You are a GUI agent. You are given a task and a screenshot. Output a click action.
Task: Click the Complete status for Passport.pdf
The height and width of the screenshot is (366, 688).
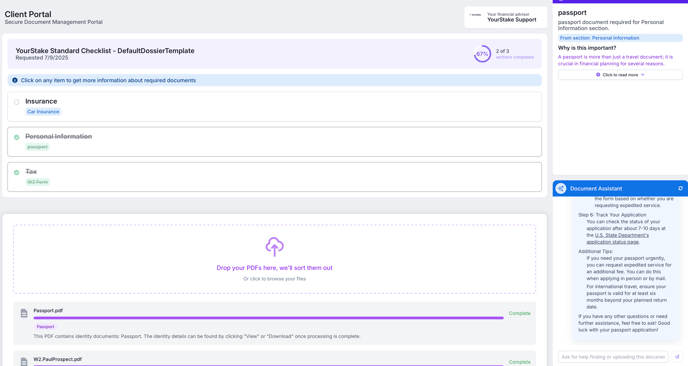(520, 313)
